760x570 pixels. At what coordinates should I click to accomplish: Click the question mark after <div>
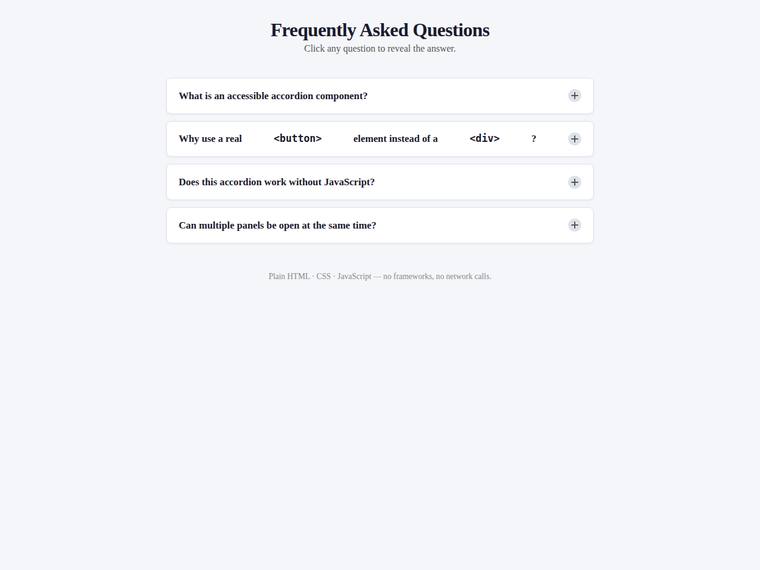coord(534,139)
